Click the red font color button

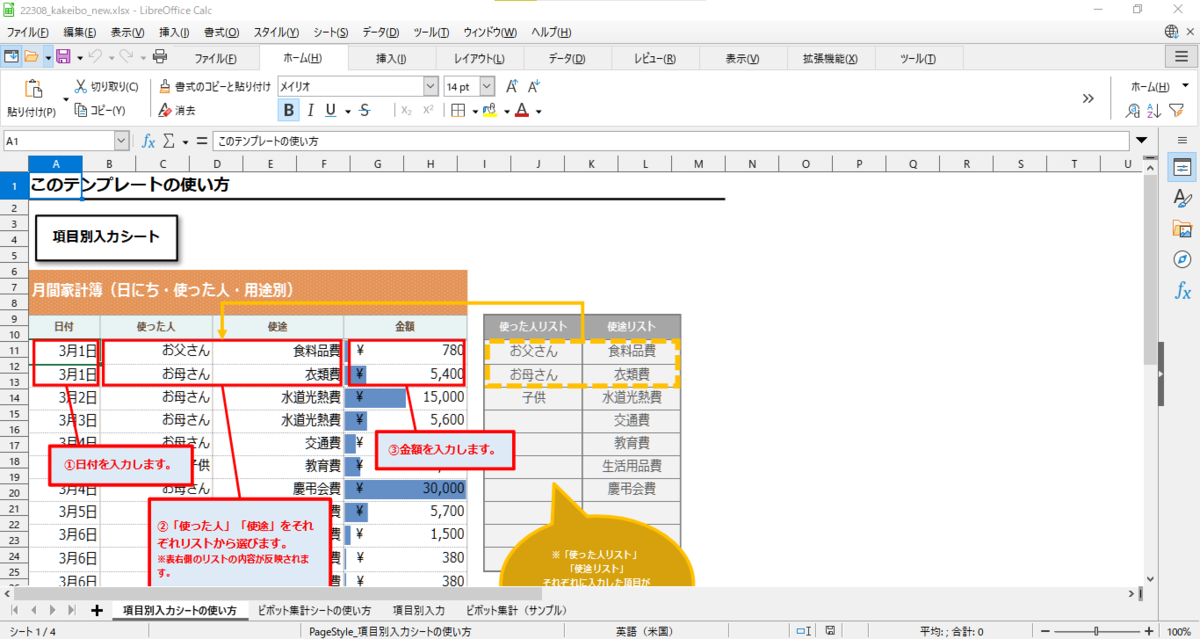tap(521, 111)
